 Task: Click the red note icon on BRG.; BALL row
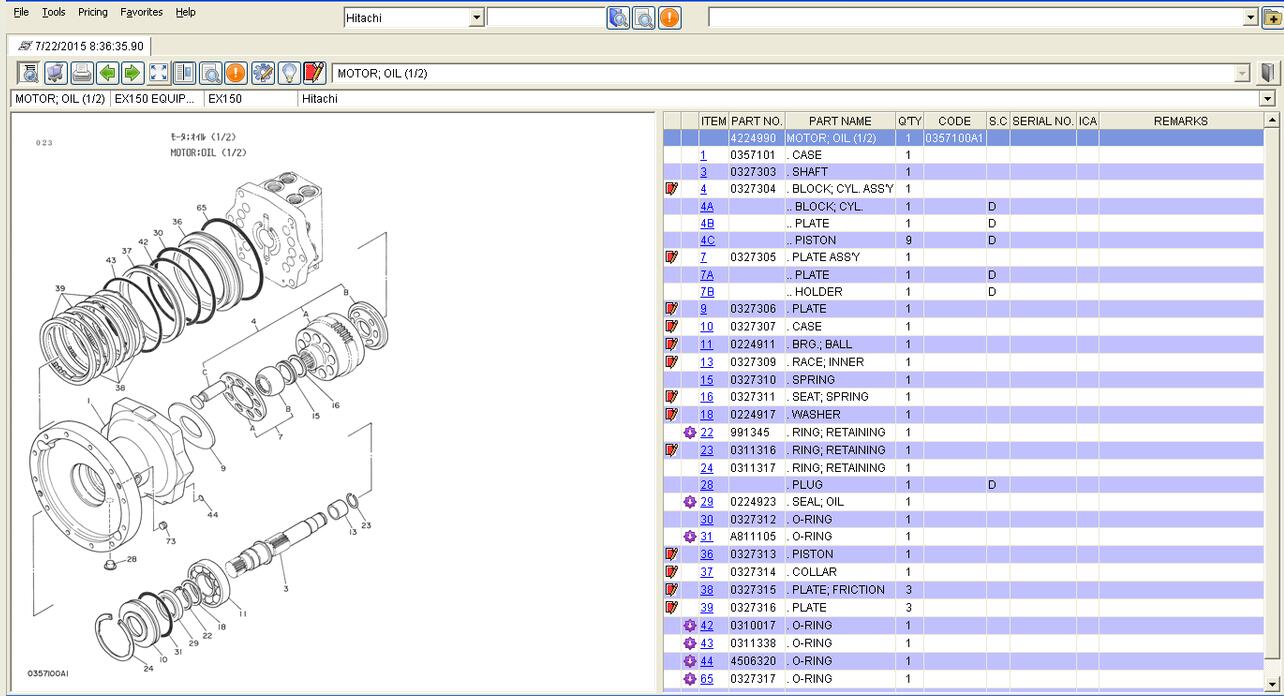point(672,344)
